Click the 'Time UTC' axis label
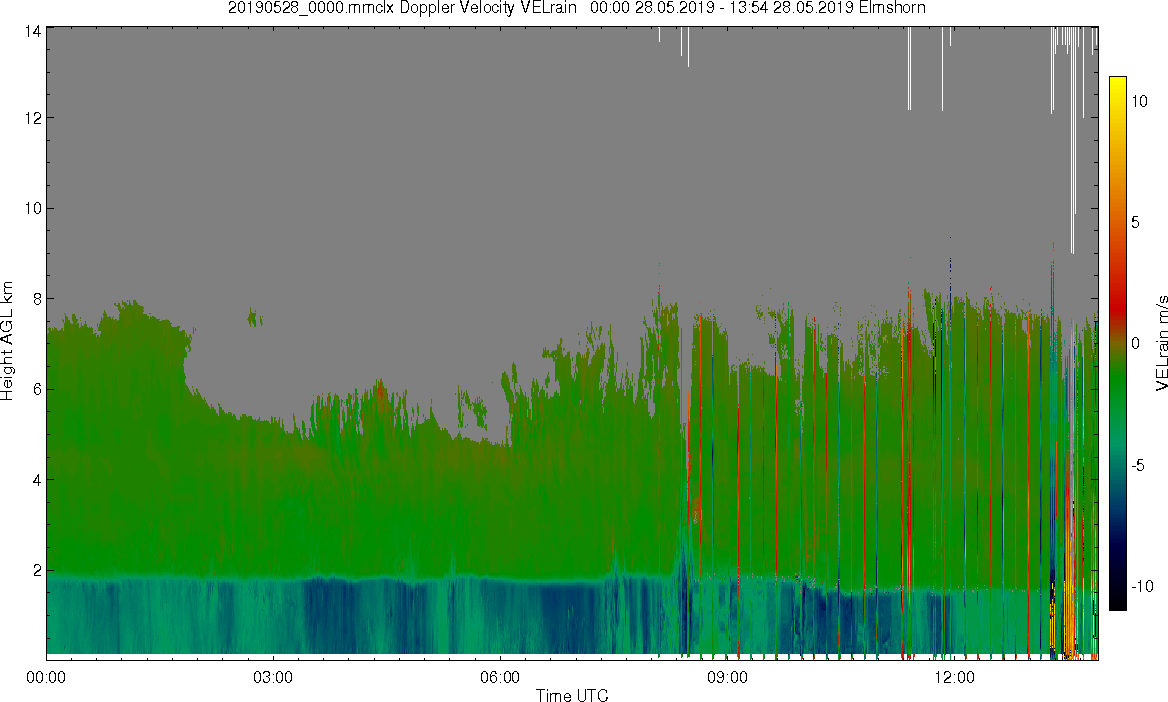This screenshot has width=1168, height=702. tap(572, 695)
